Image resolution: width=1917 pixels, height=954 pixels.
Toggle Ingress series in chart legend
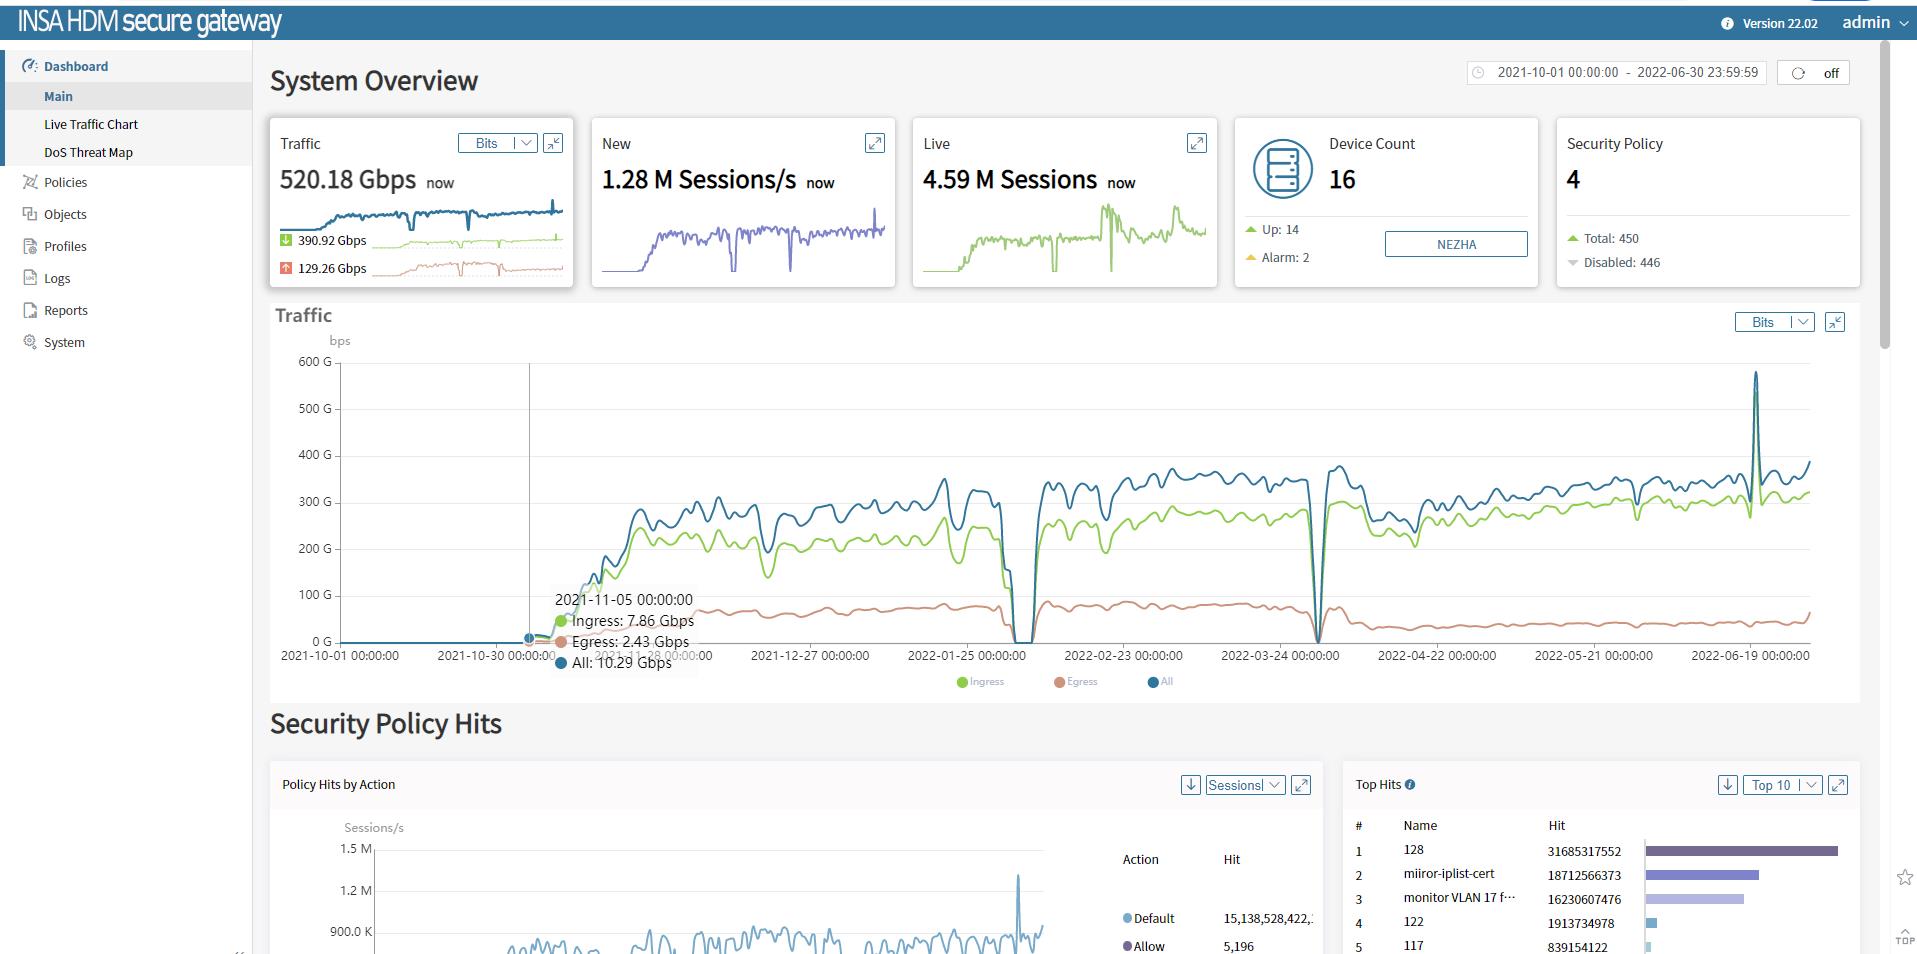pos(980,682)
